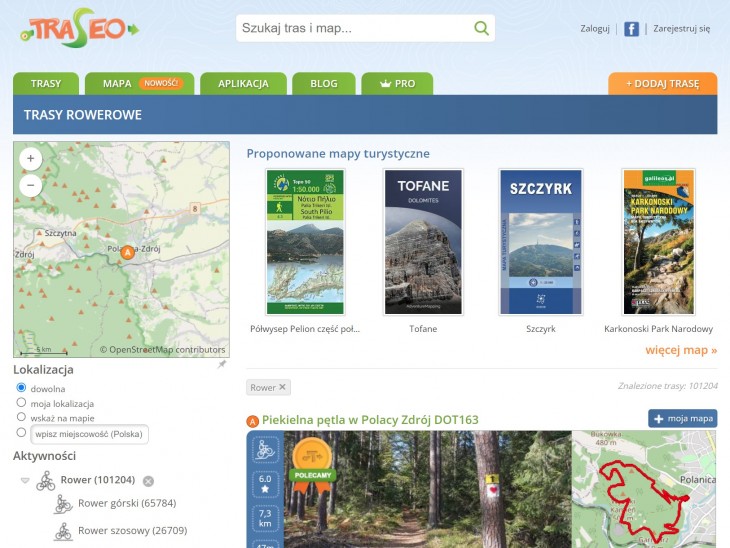Open the Mapa tab
This screenshot has height=548, width=730.
click(x=140, y=84)
